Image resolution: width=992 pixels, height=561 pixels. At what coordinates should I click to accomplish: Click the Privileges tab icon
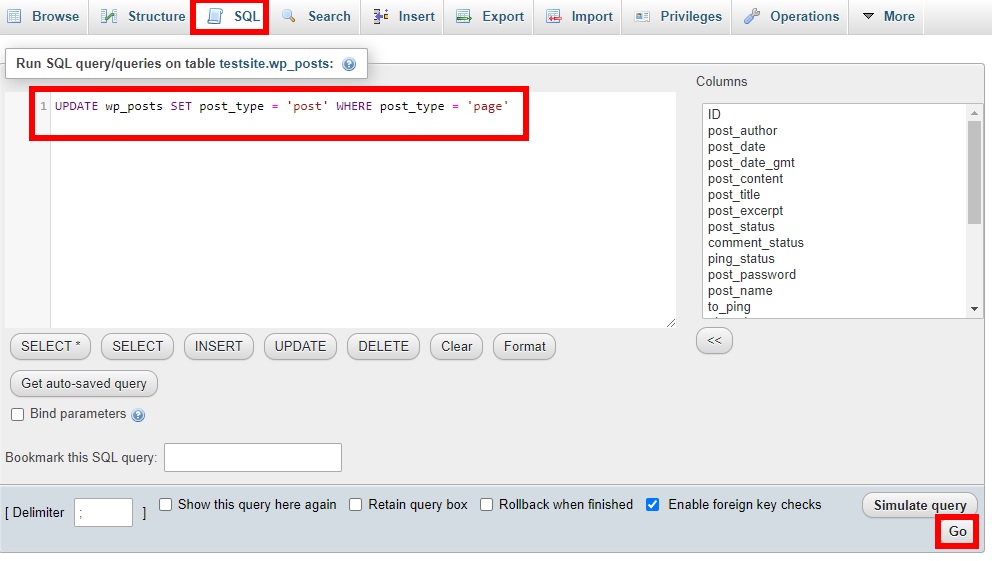point(642,16)
